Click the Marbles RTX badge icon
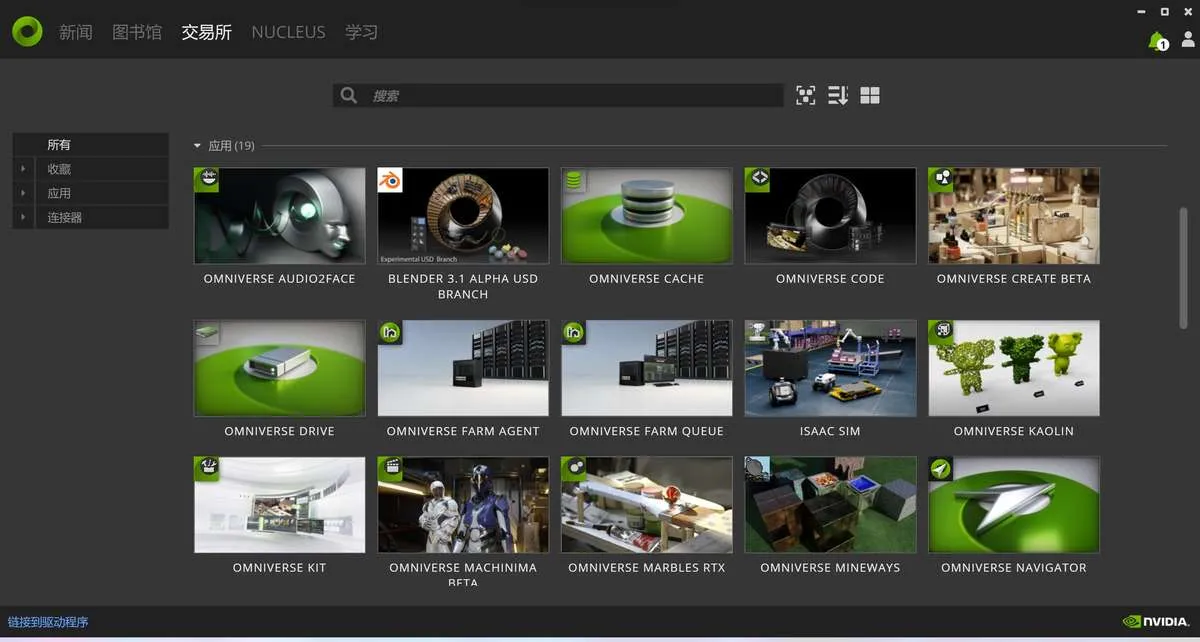1200x642 pixels. (574, 469)
